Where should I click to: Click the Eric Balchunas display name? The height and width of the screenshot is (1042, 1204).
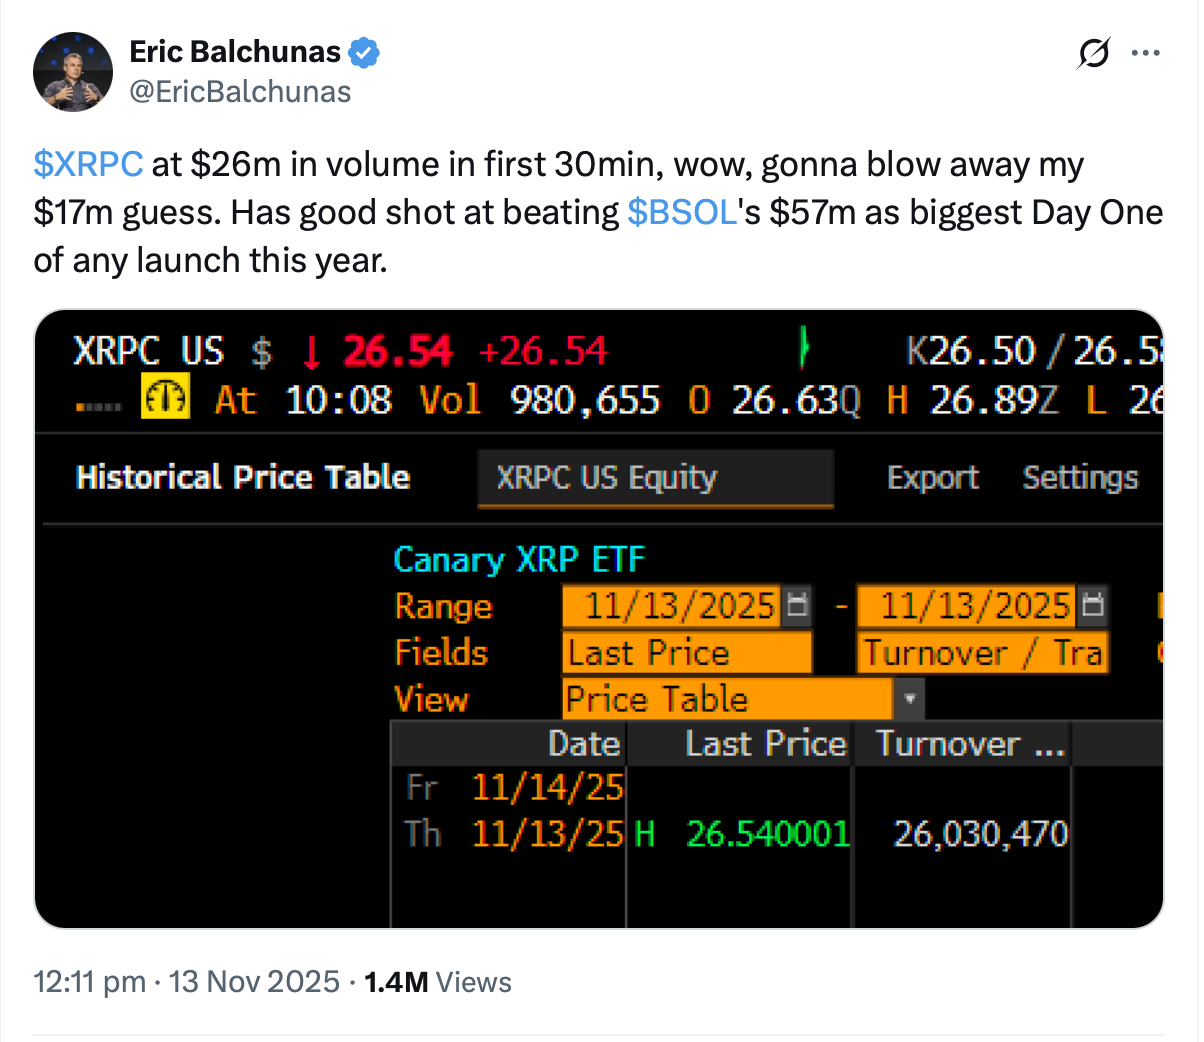[235, 52]
